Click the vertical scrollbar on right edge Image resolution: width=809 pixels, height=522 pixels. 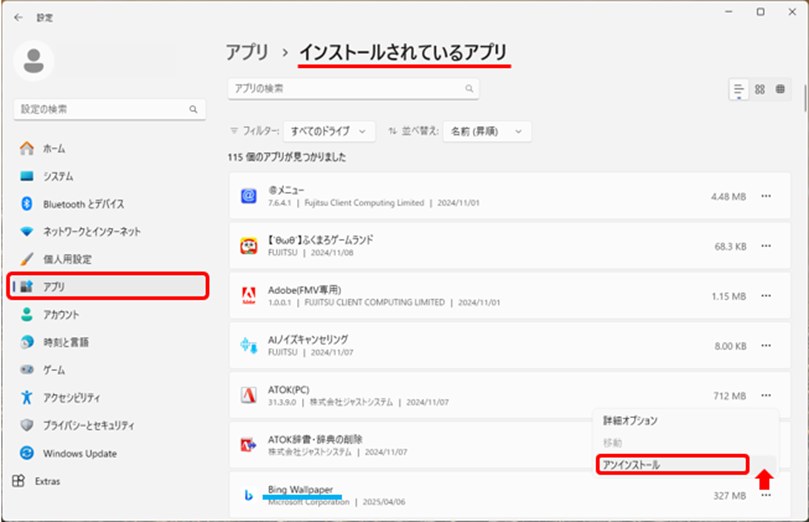(x=805, y=98)
